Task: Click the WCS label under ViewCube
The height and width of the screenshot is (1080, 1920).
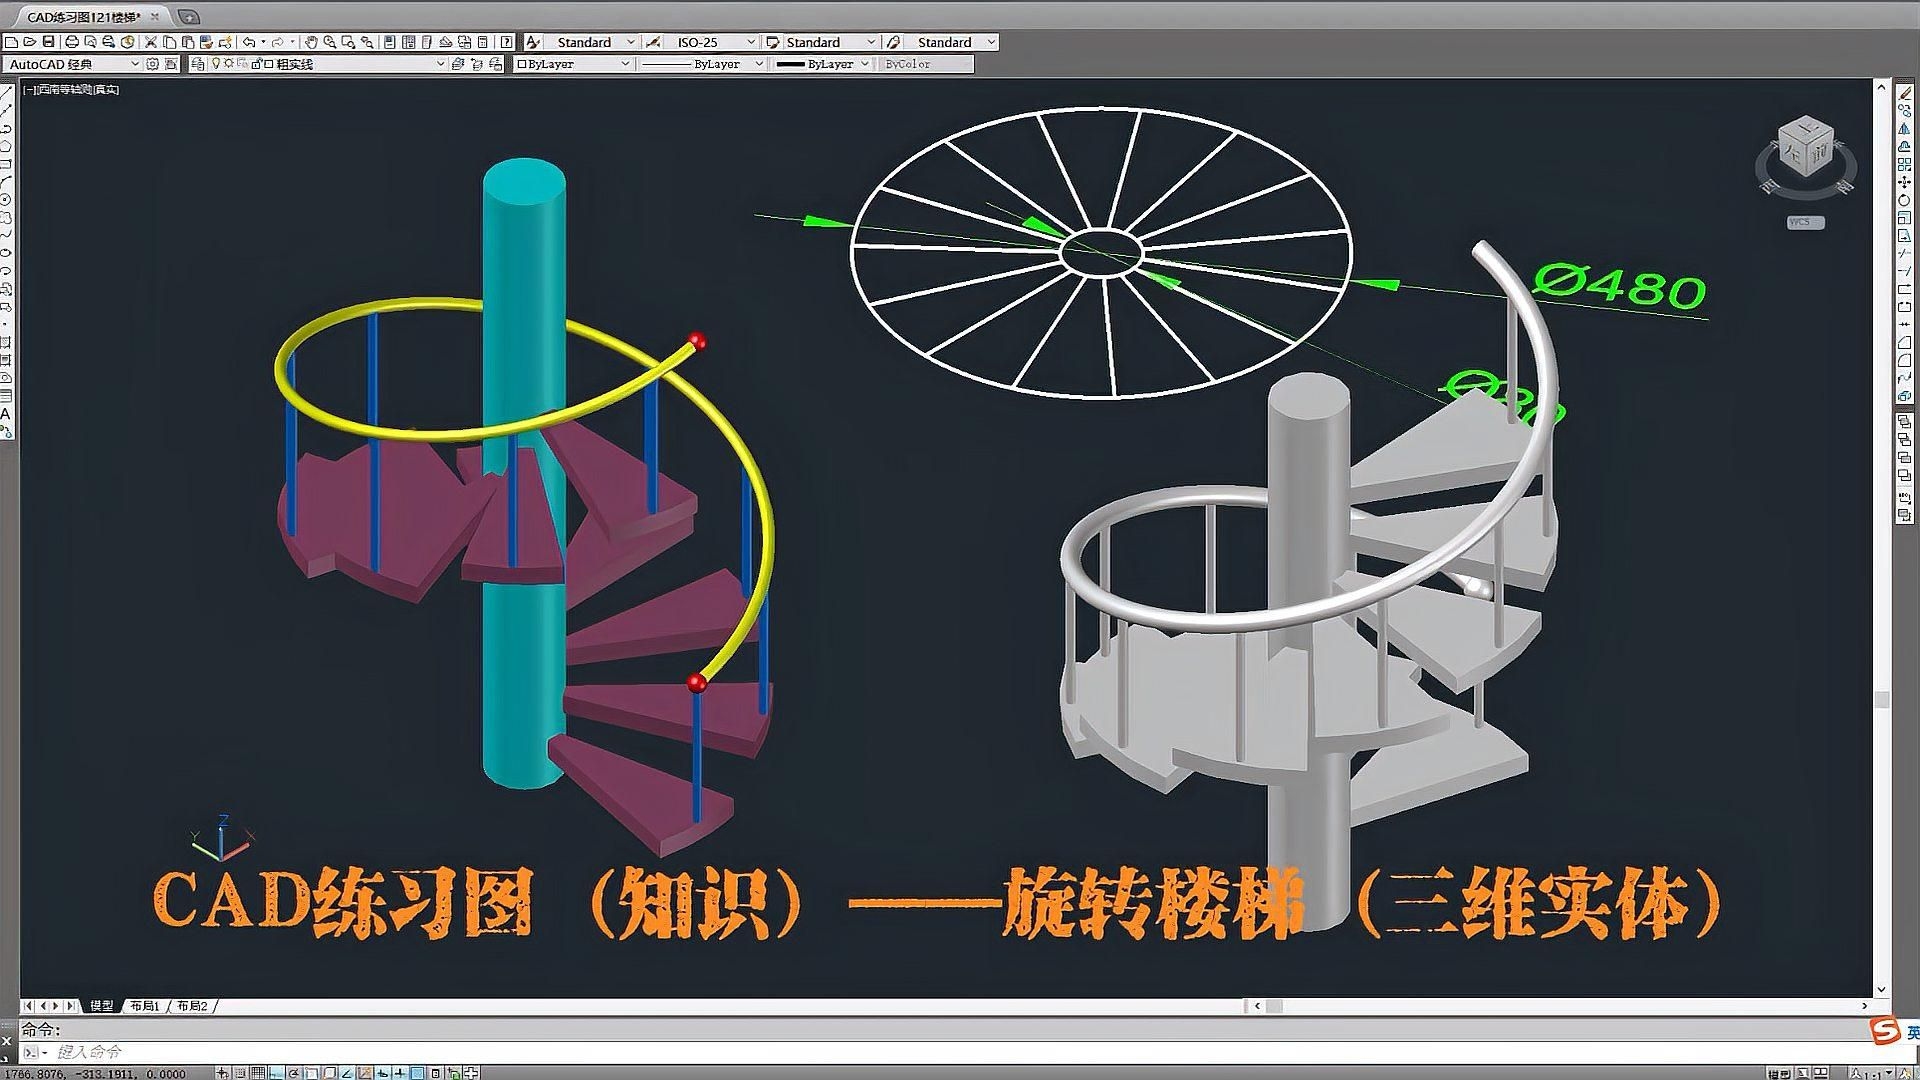Action: (1805, 222)
